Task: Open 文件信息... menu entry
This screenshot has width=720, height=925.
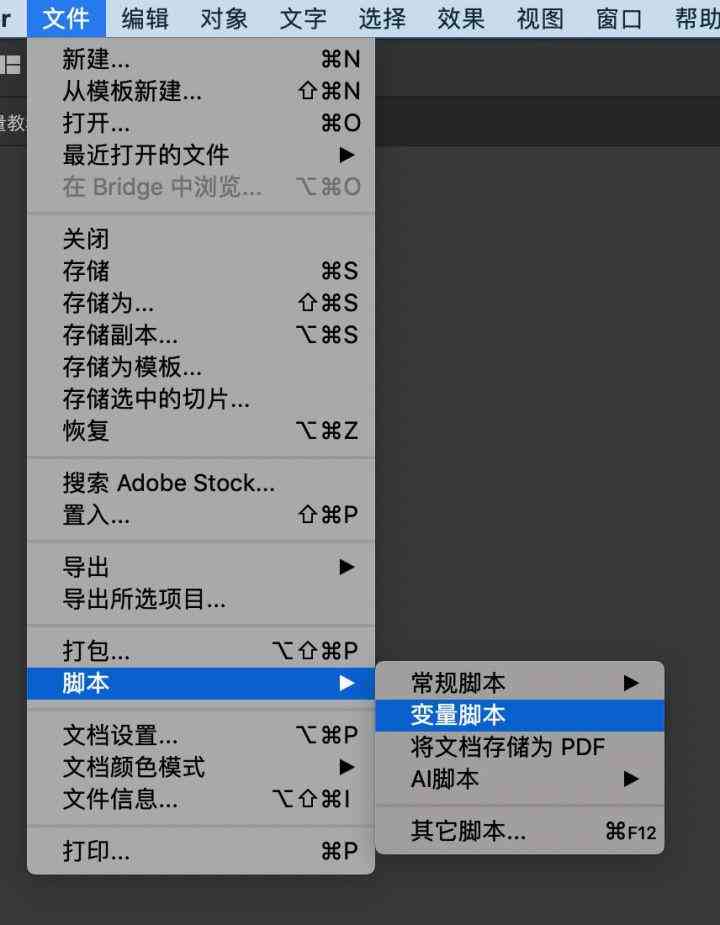Action: (x=201, y=799)
